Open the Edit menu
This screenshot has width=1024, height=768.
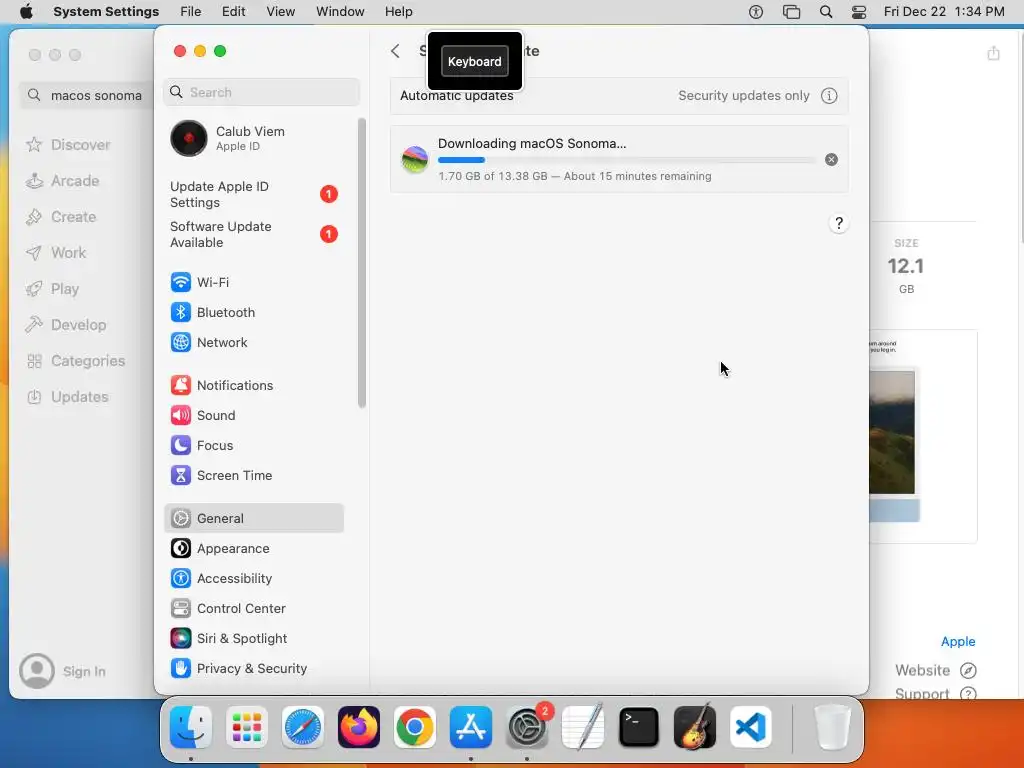pyautogui.click(x=233, y=12)
